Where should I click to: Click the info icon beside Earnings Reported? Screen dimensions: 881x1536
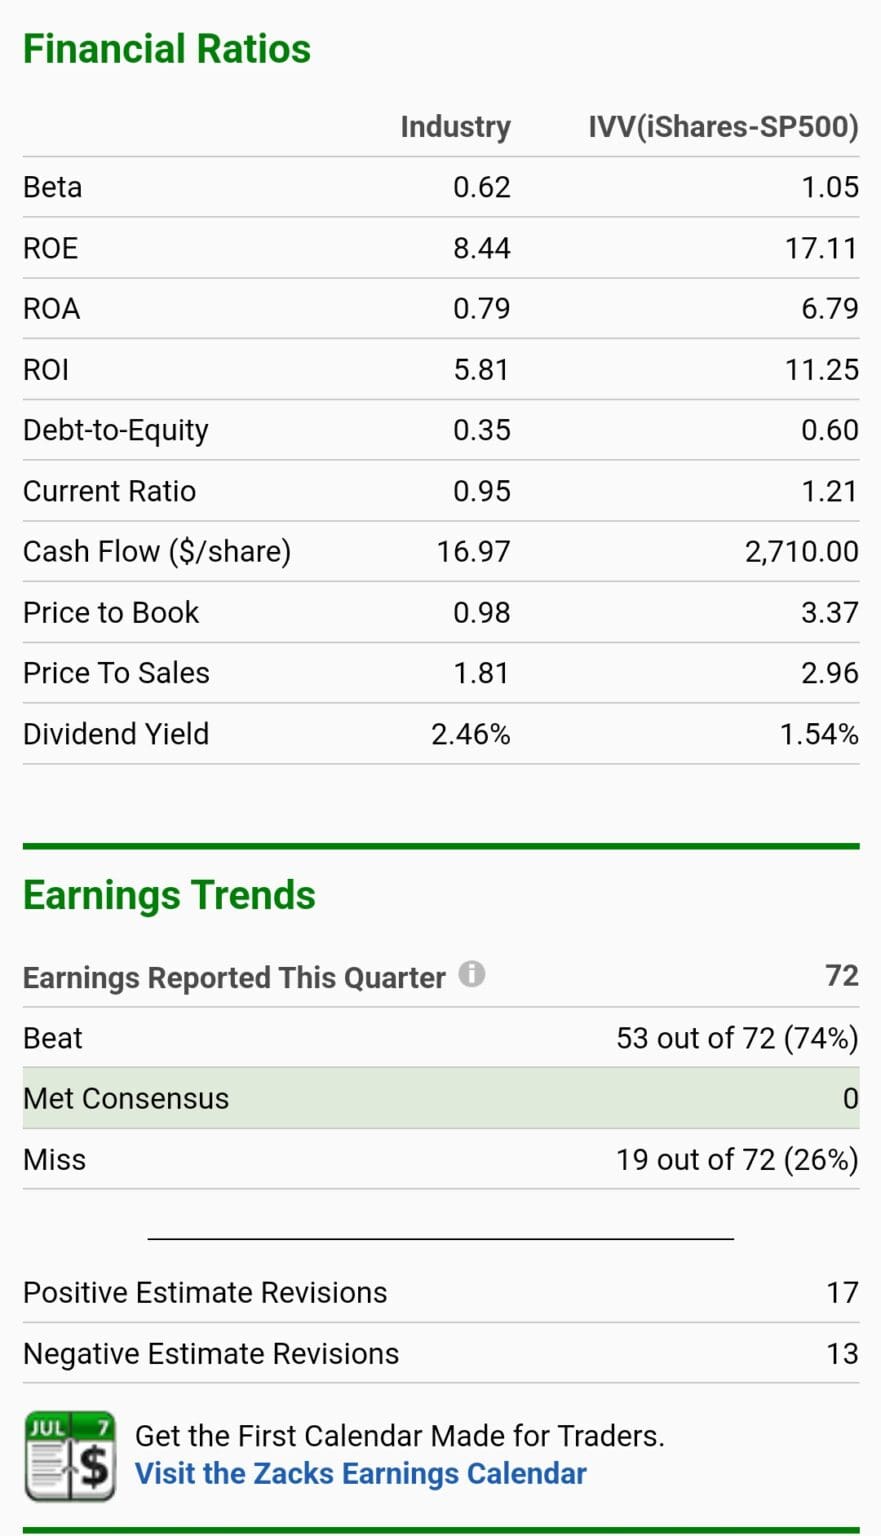(472, 974)
